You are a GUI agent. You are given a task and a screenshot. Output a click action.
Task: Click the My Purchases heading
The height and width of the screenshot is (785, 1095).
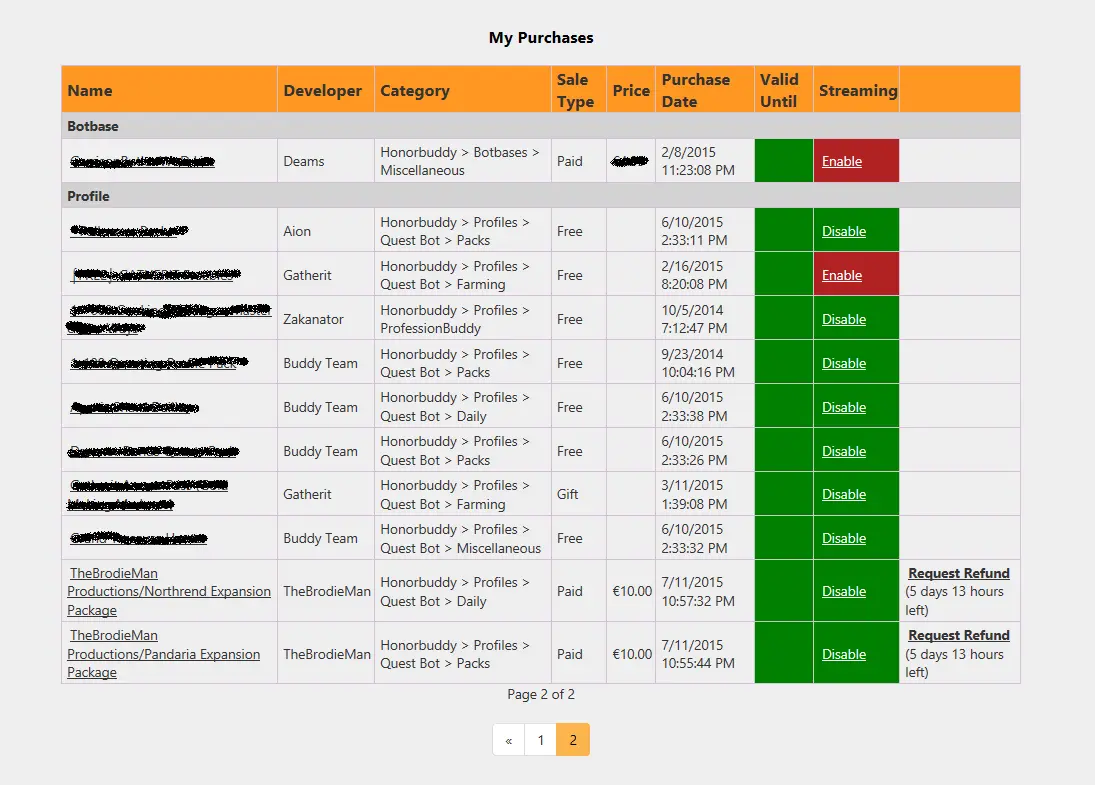pyautogui.click(x=541, y=38)
